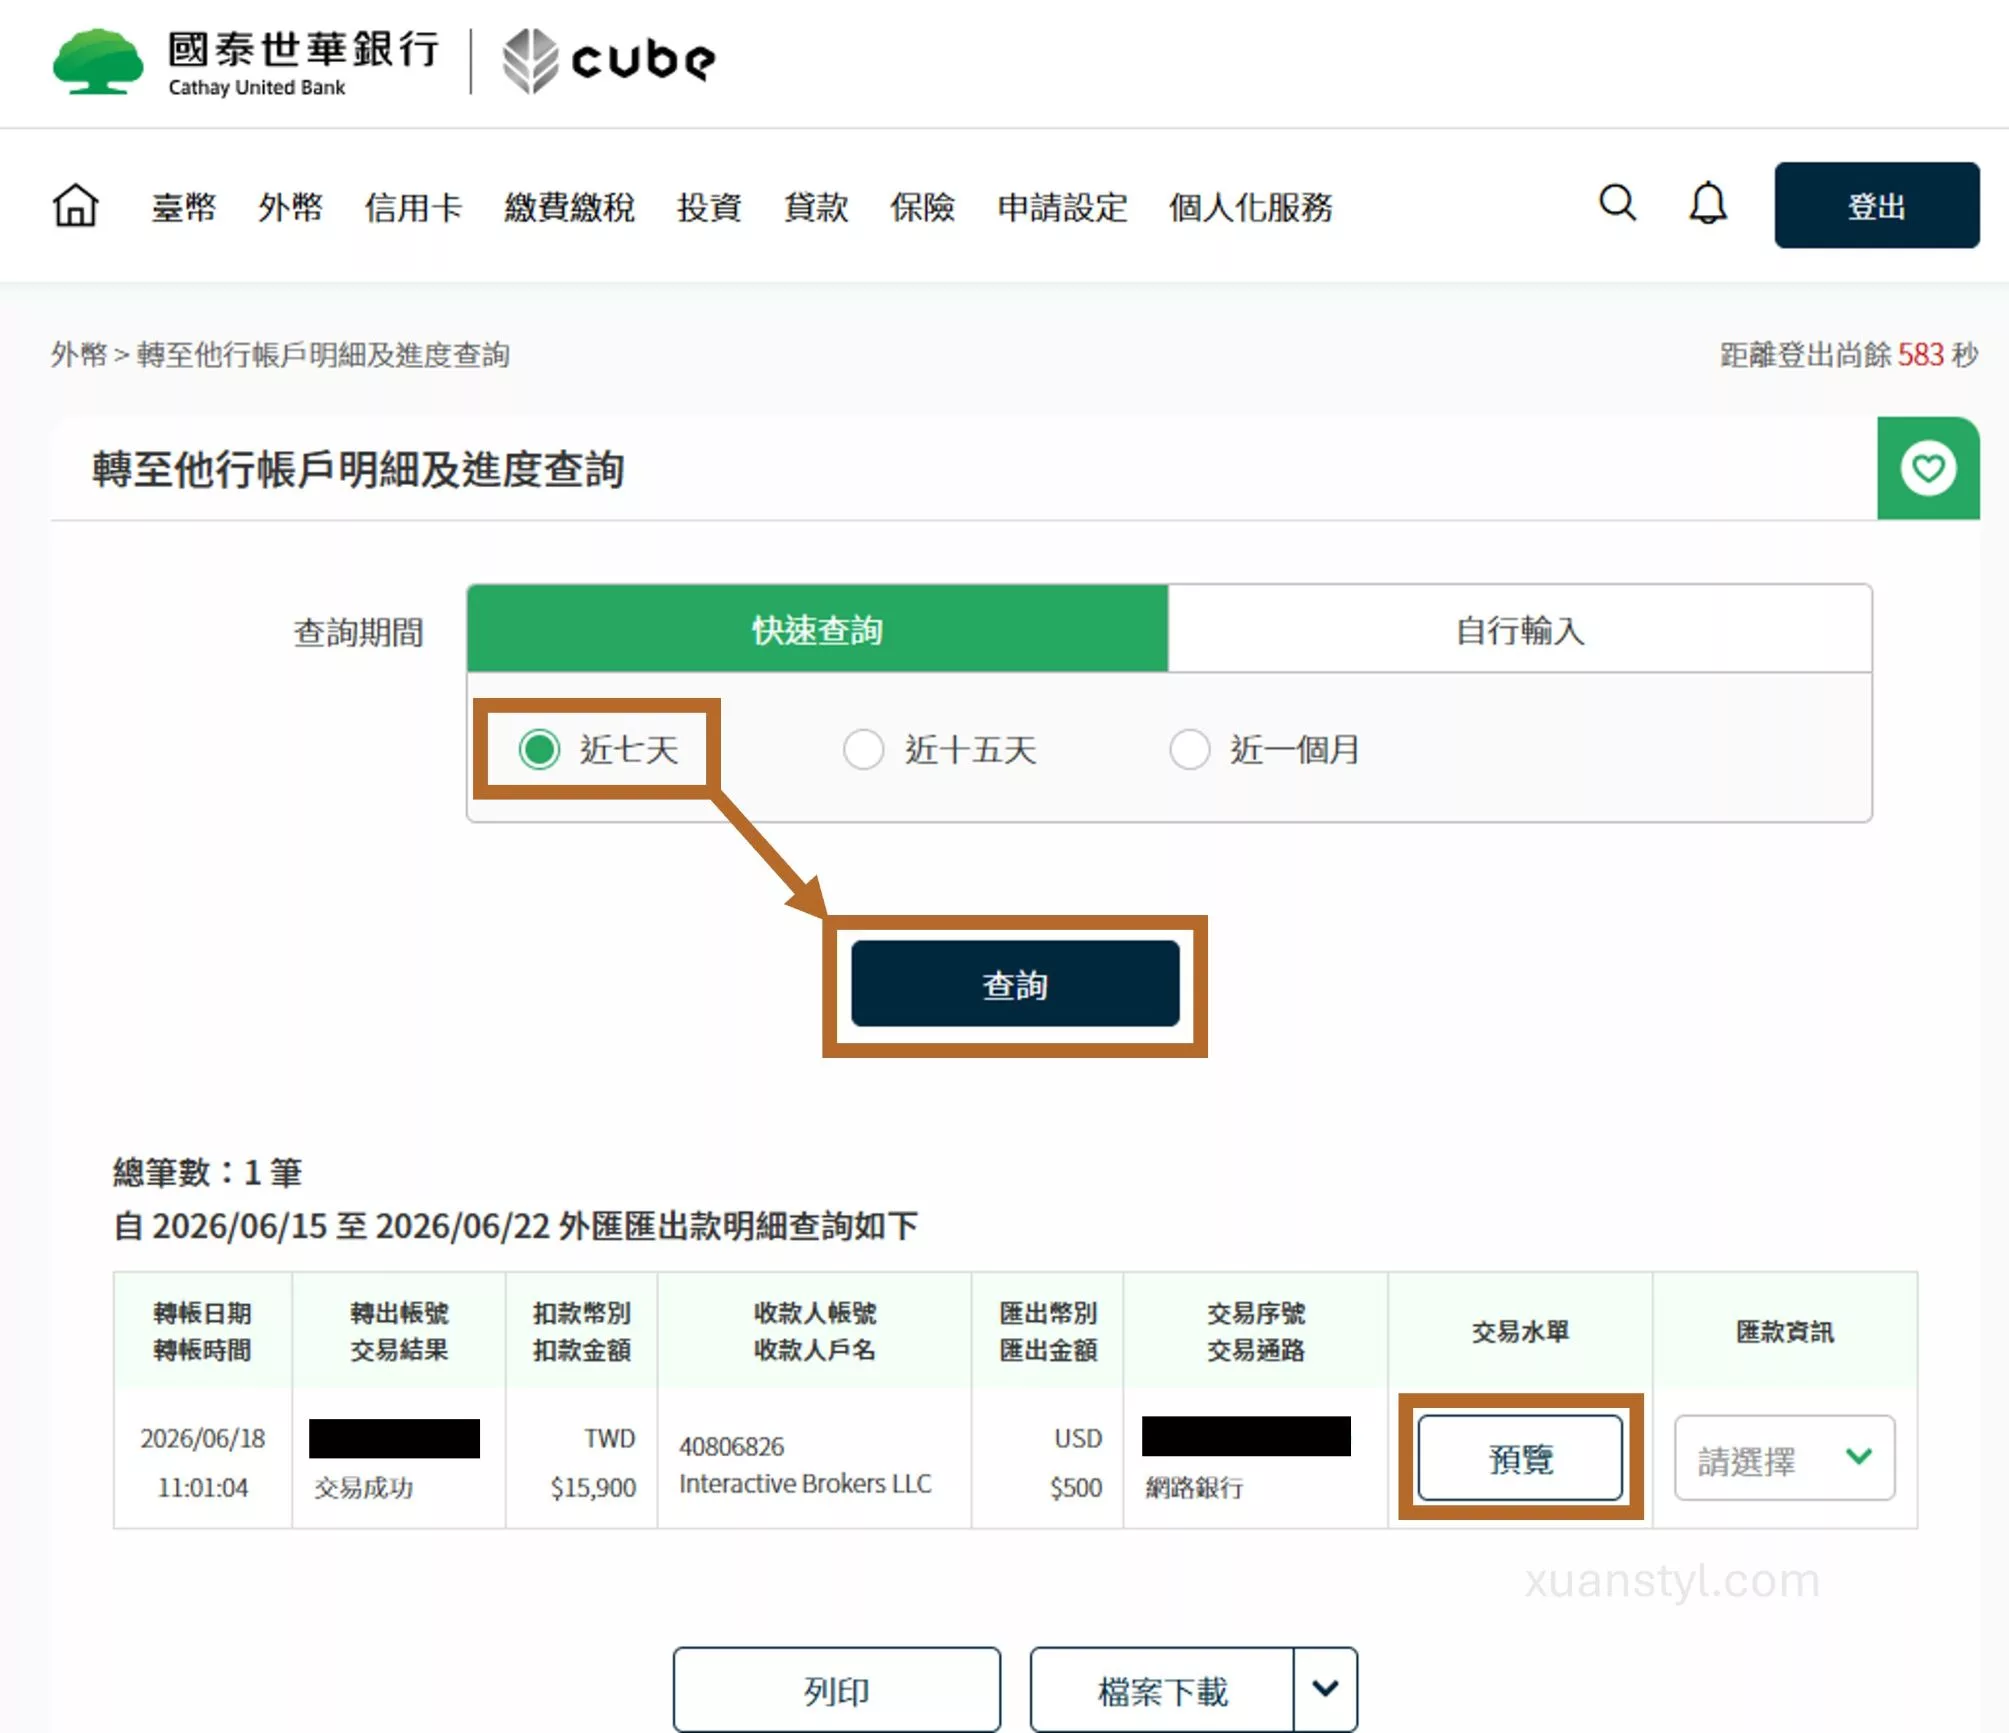Click the 查詢 search button

1015,984
